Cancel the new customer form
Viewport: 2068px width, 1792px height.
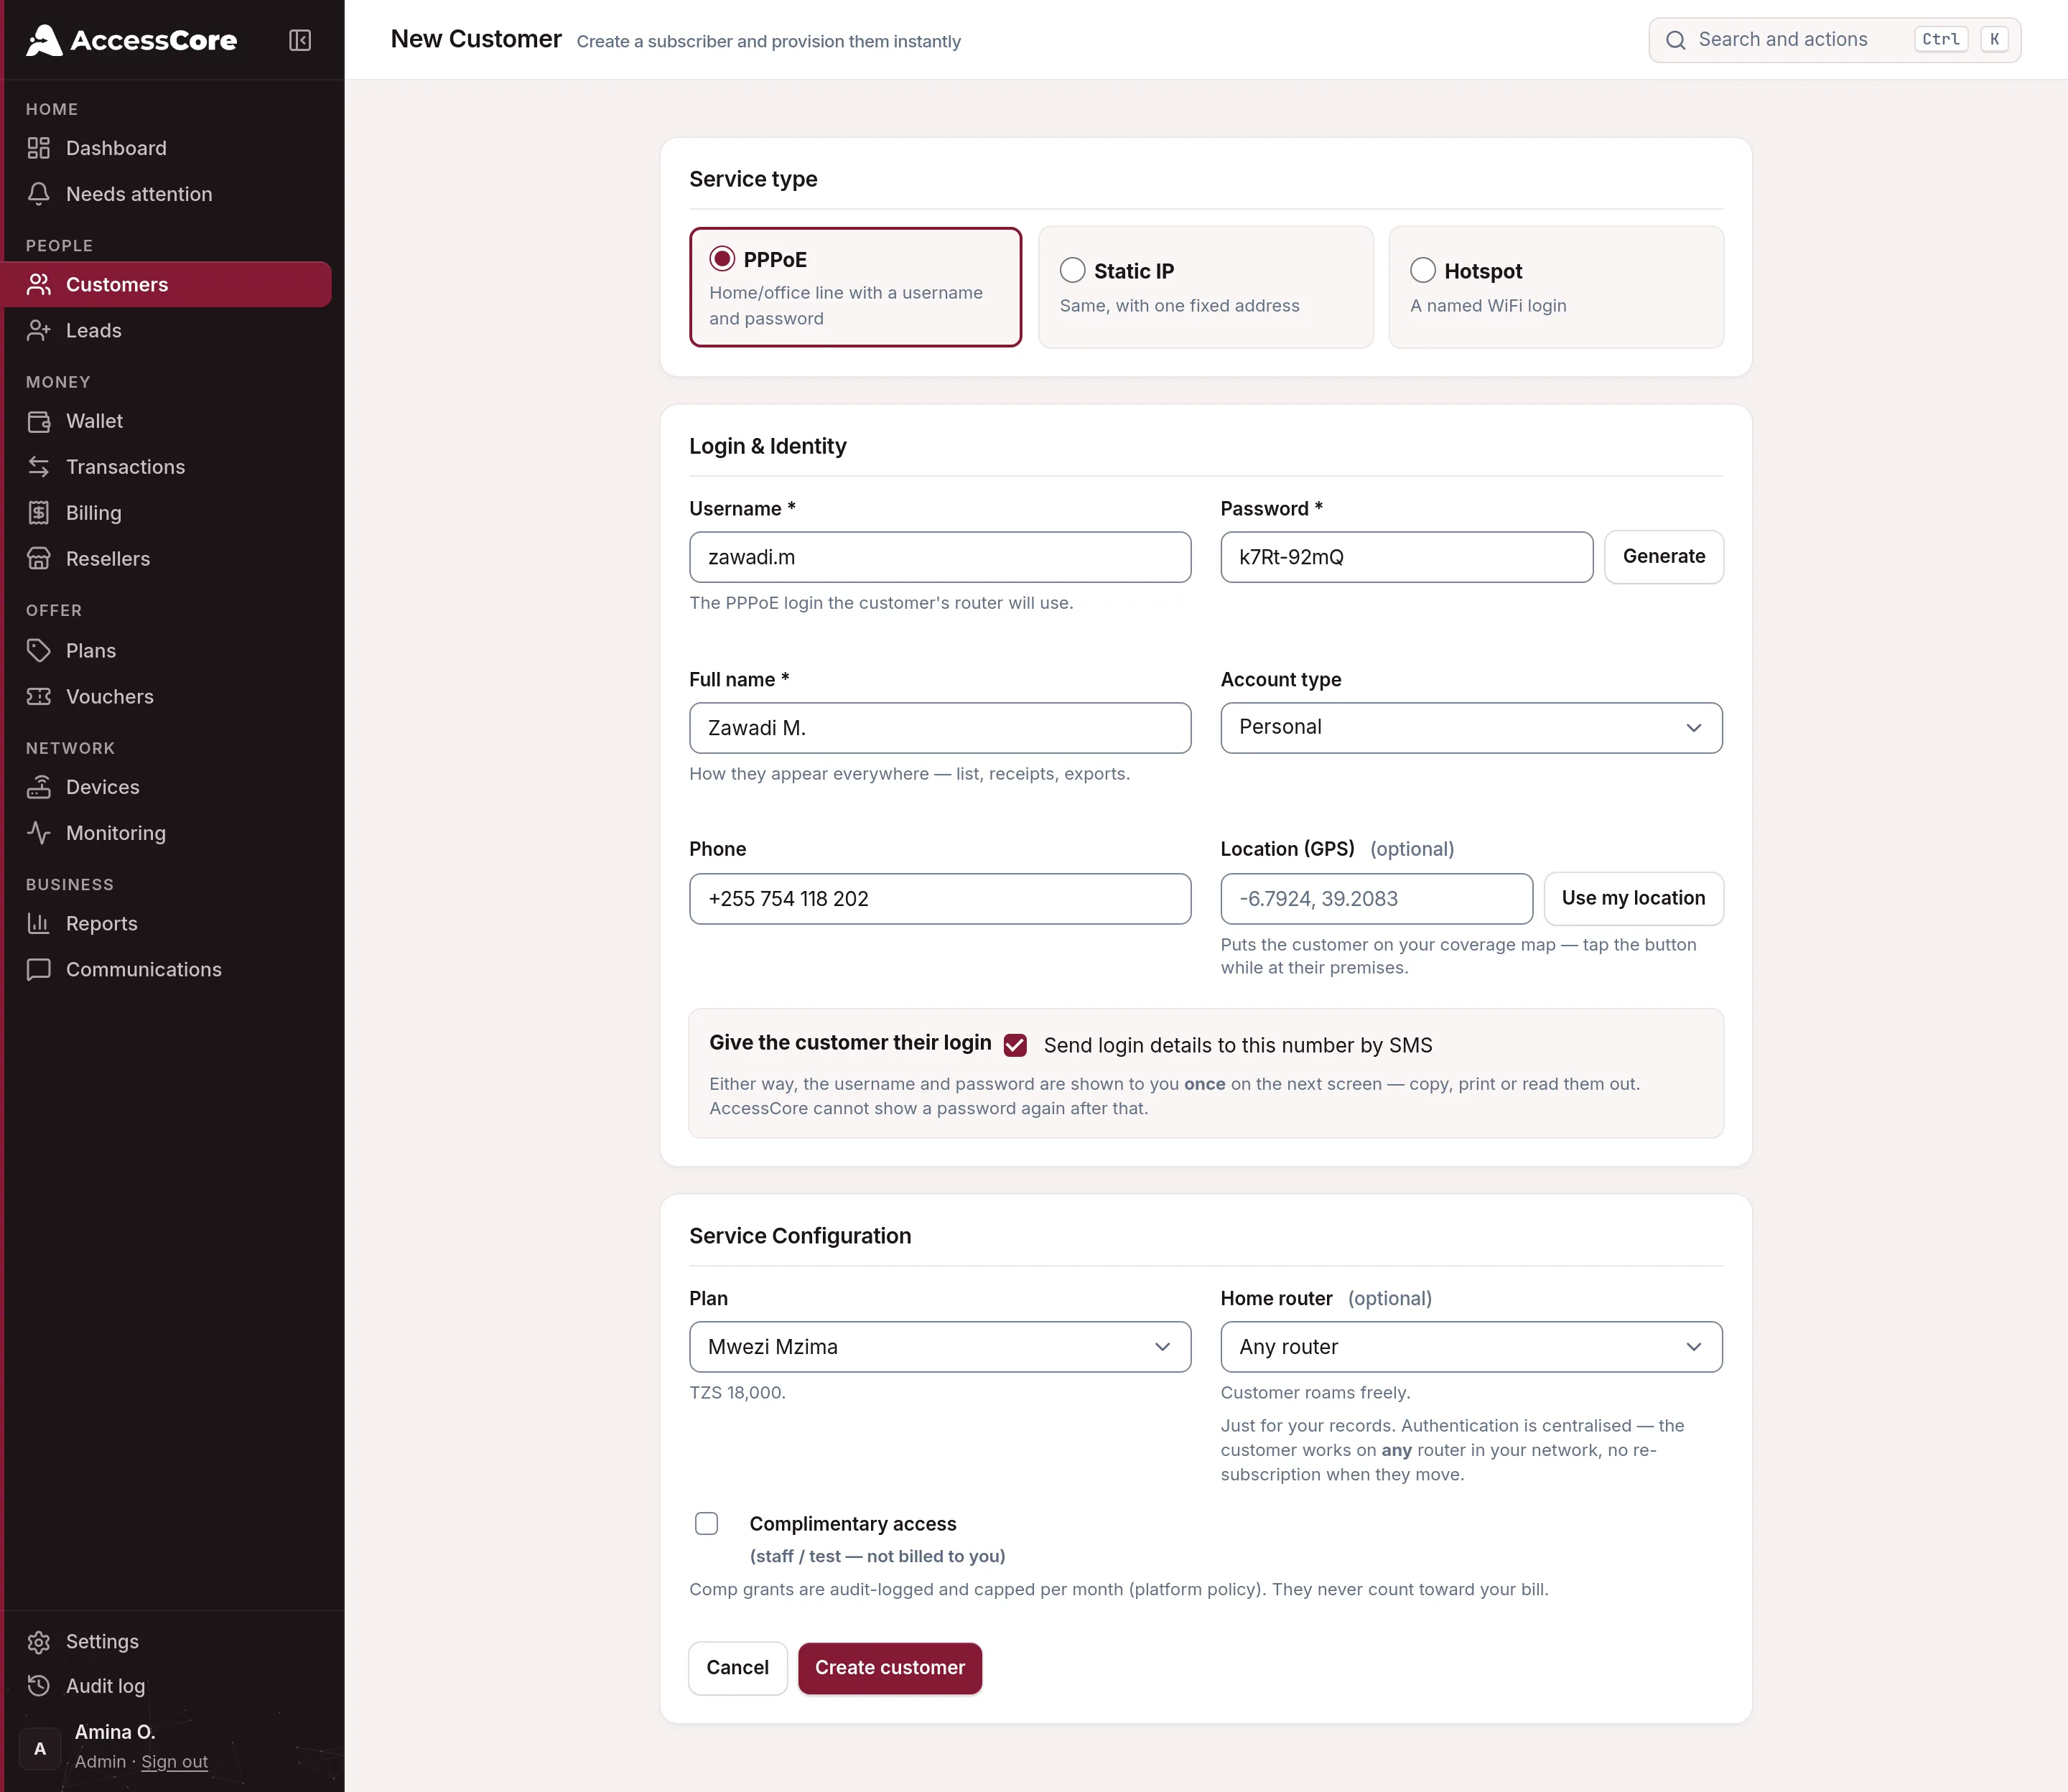[738, 1668]
